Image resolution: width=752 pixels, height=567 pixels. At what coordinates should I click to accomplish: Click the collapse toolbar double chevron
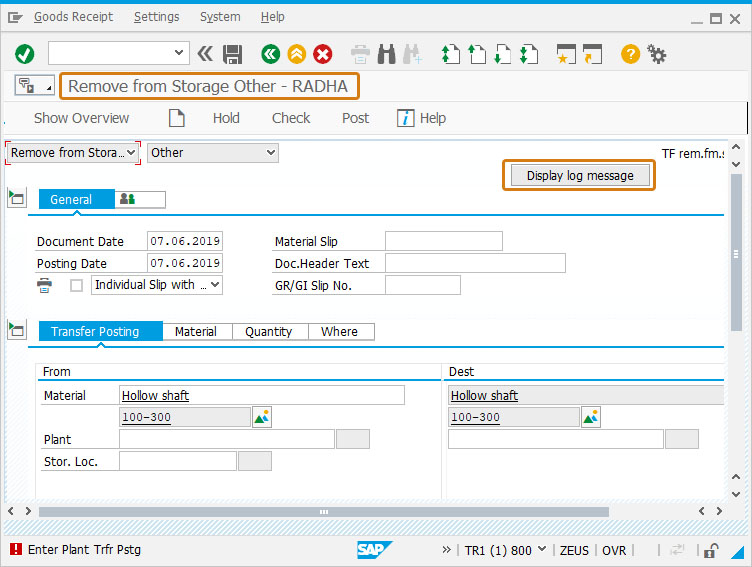[205, 54]
